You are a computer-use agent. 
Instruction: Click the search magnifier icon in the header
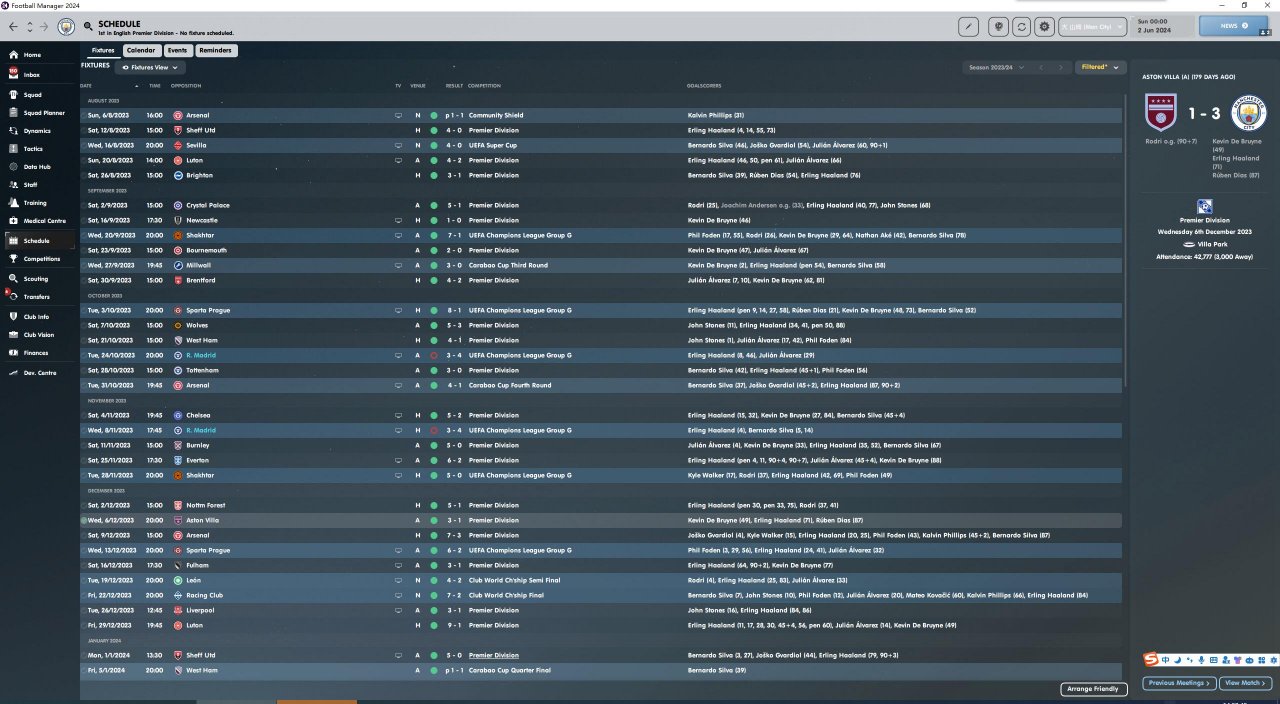89,26
